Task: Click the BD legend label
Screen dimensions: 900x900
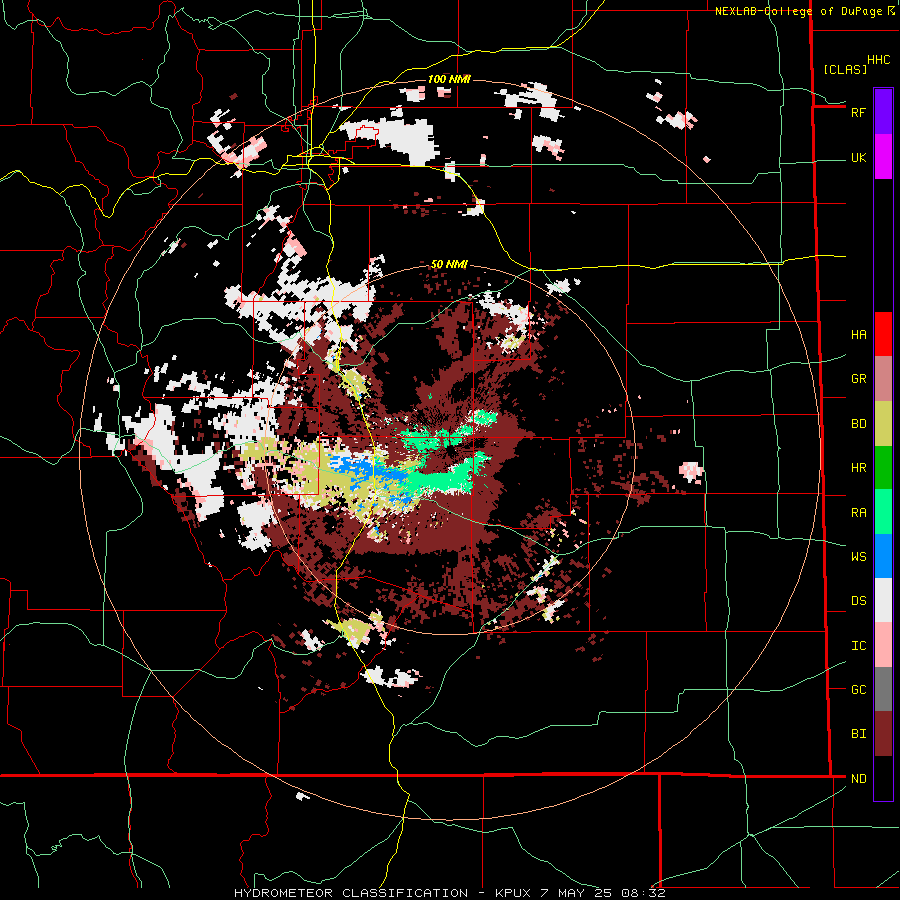Action: click(858, 424)
